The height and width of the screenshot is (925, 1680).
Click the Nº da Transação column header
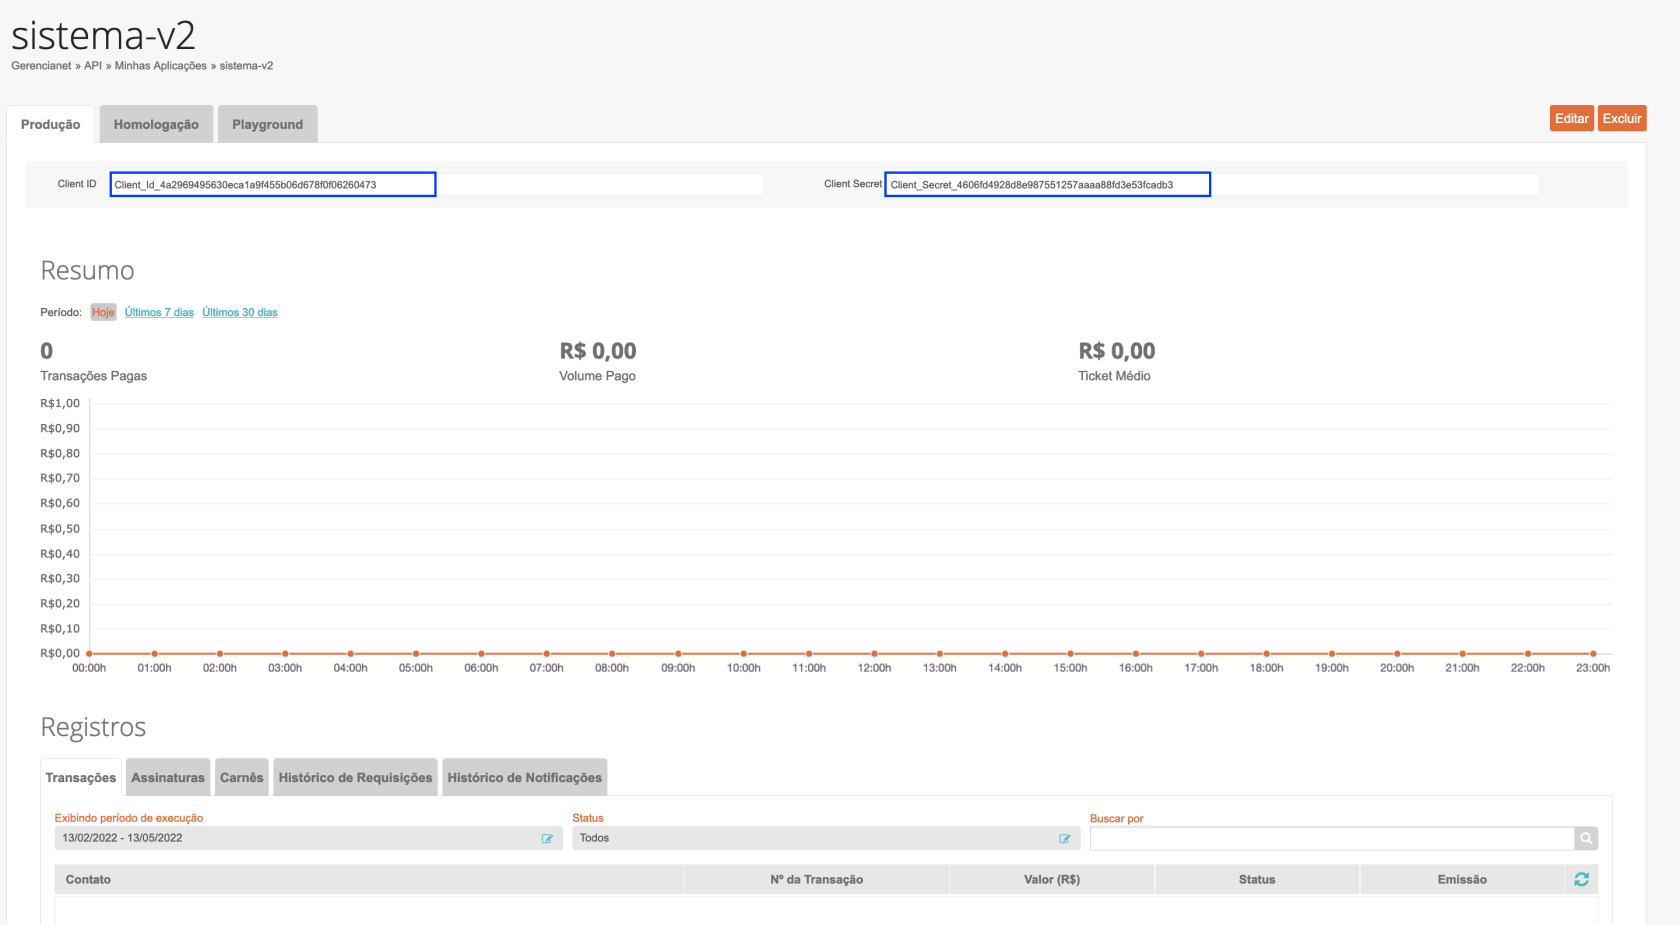(817, 879)
